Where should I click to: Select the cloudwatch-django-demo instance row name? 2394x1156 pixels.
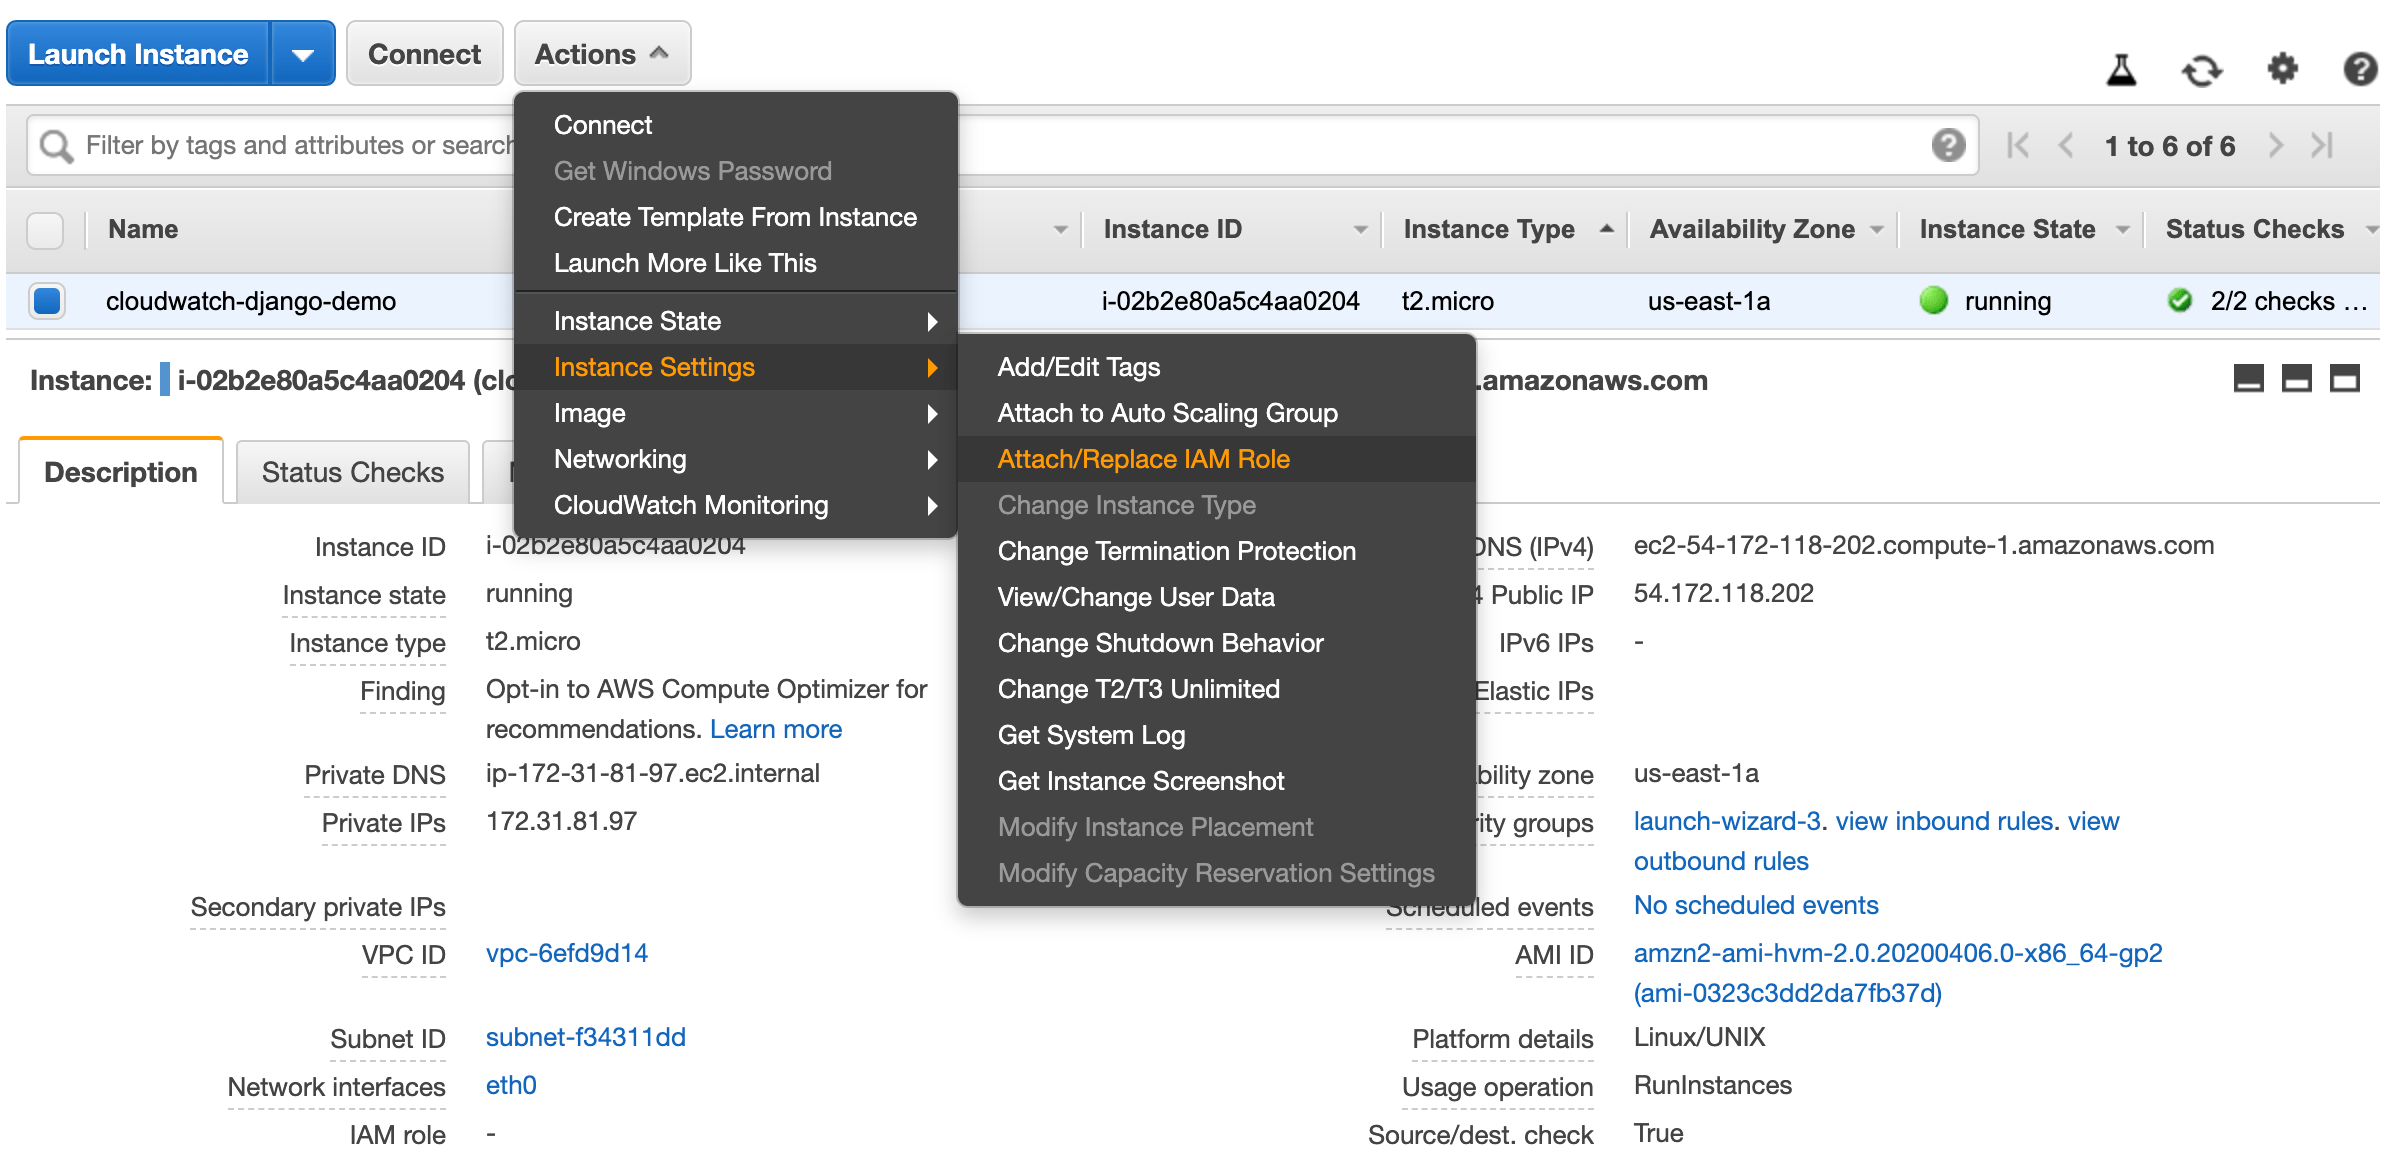251,301
